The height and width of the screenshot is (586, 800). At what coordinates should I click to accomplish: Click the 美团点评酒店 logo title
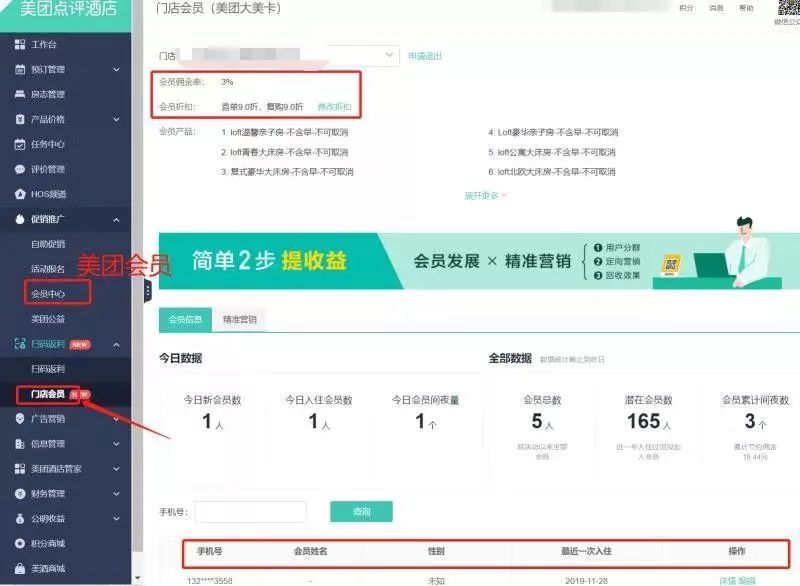tap(68, 9)
